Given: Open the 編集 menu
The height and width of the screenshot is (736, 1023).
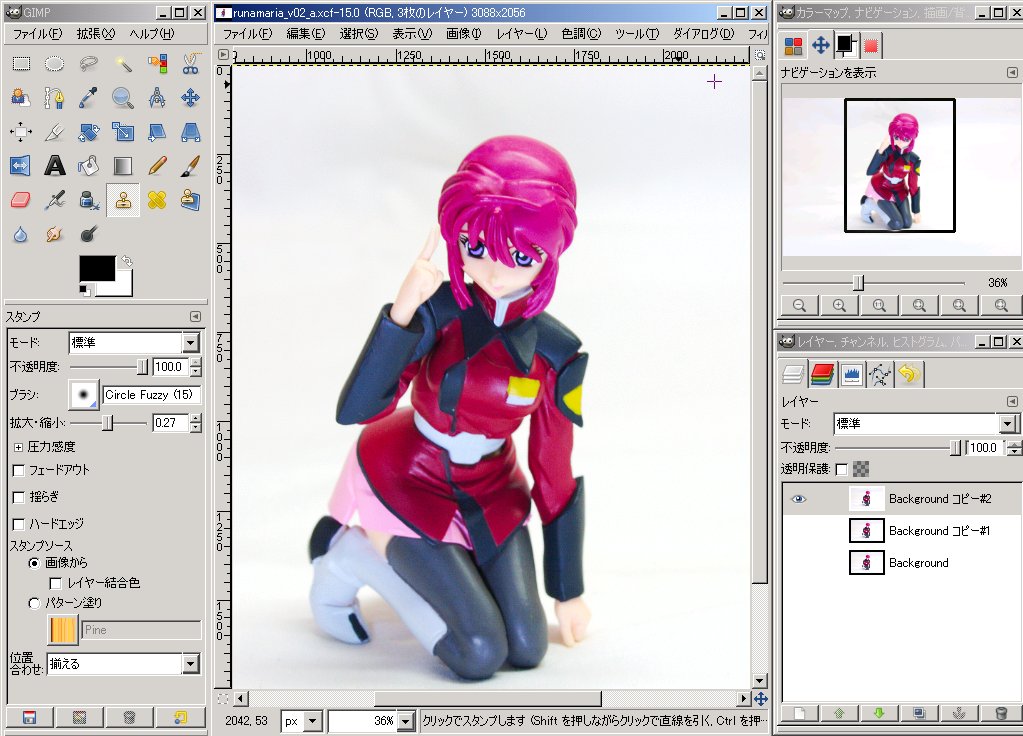Looking at the screenshot, I should pos(305,33).
